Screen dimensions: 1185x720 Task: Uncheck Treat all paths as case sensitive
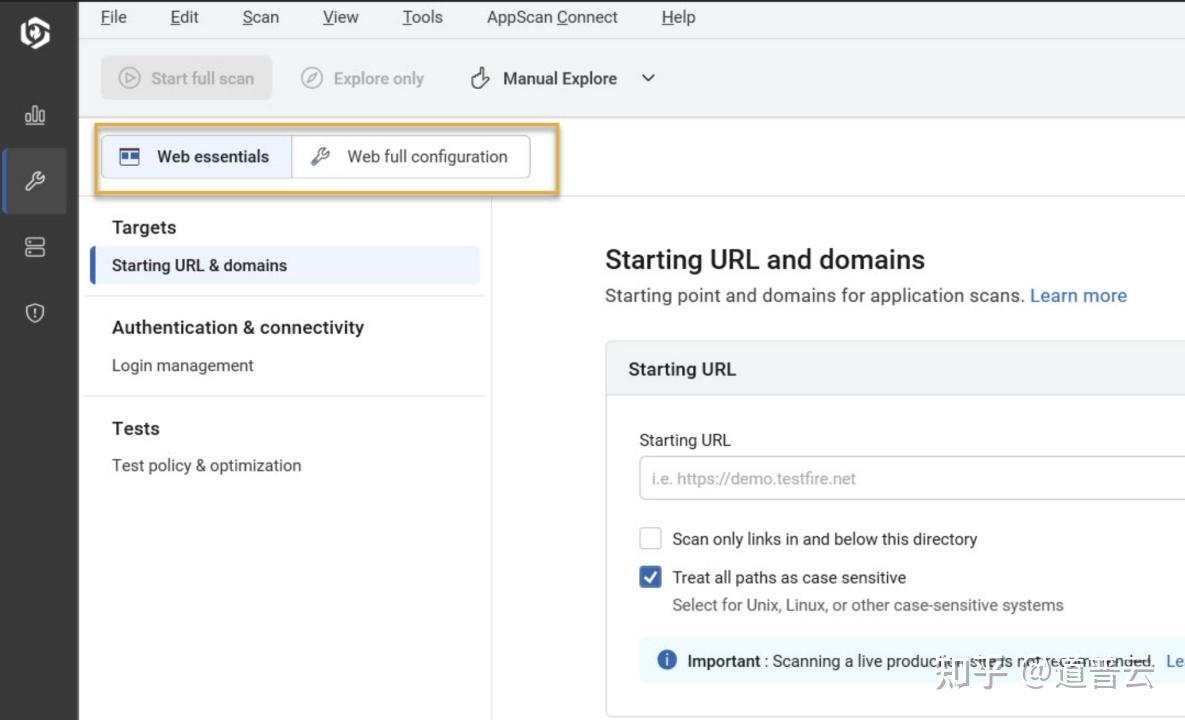click(650, 577)
